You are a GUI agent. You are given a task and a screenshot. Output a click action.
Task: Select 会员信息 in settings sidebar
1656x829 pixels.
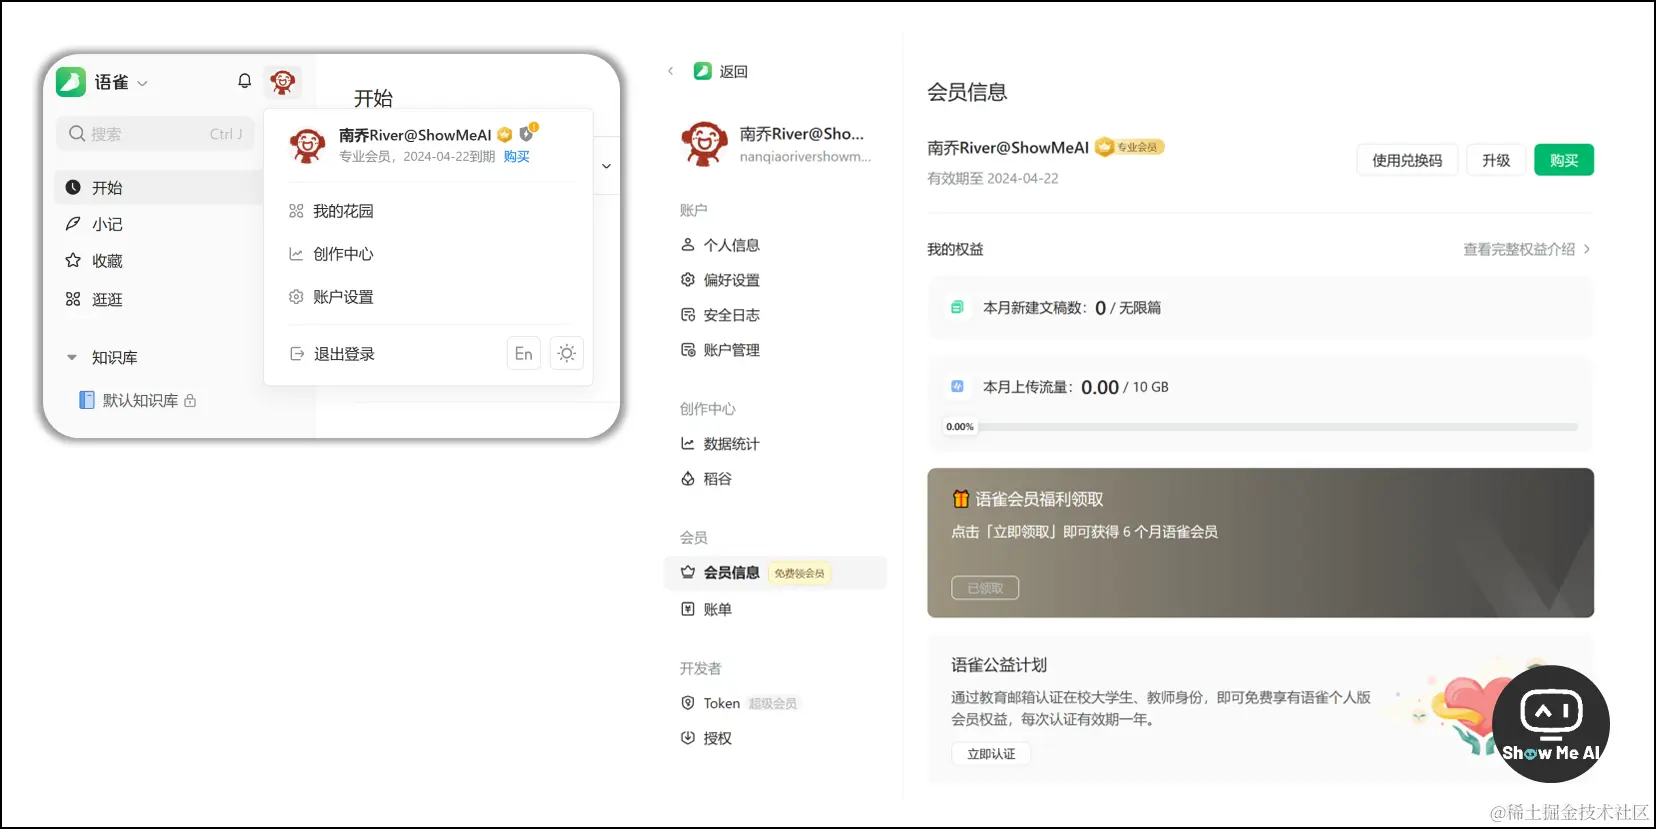coord(775,573)
